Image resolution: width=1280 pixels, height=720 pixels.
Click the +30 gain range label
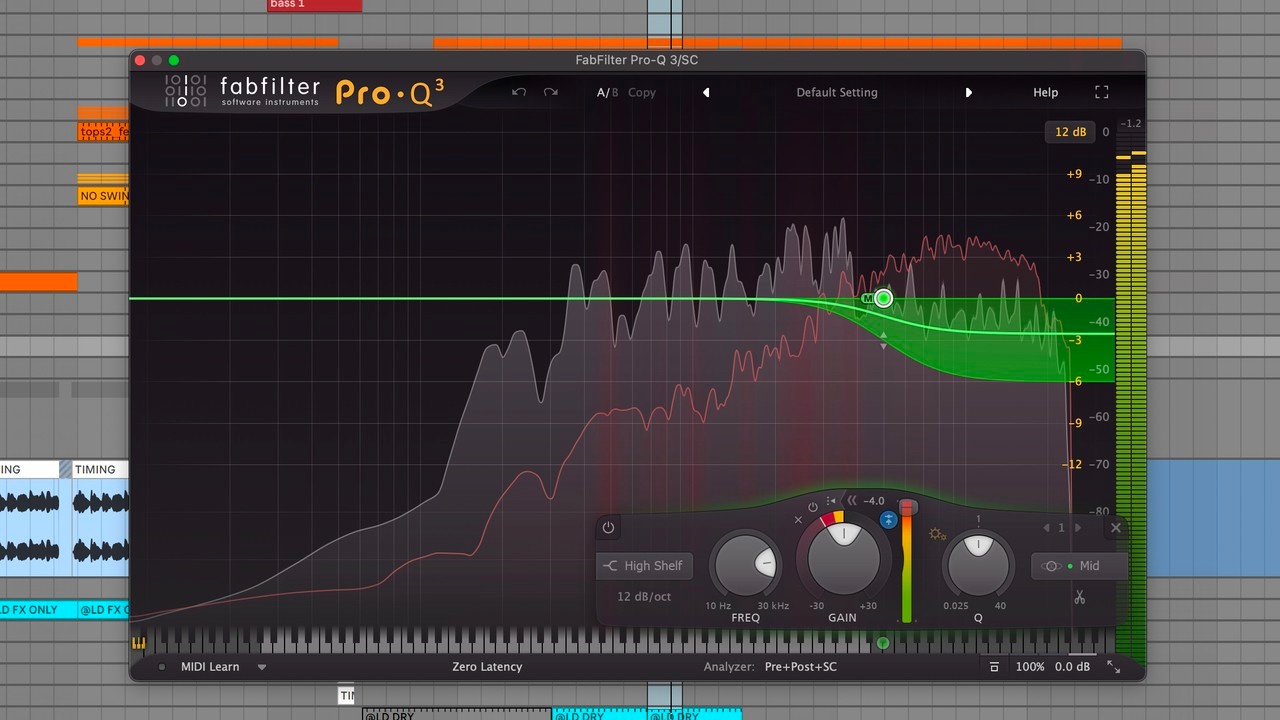pos(866,606)
